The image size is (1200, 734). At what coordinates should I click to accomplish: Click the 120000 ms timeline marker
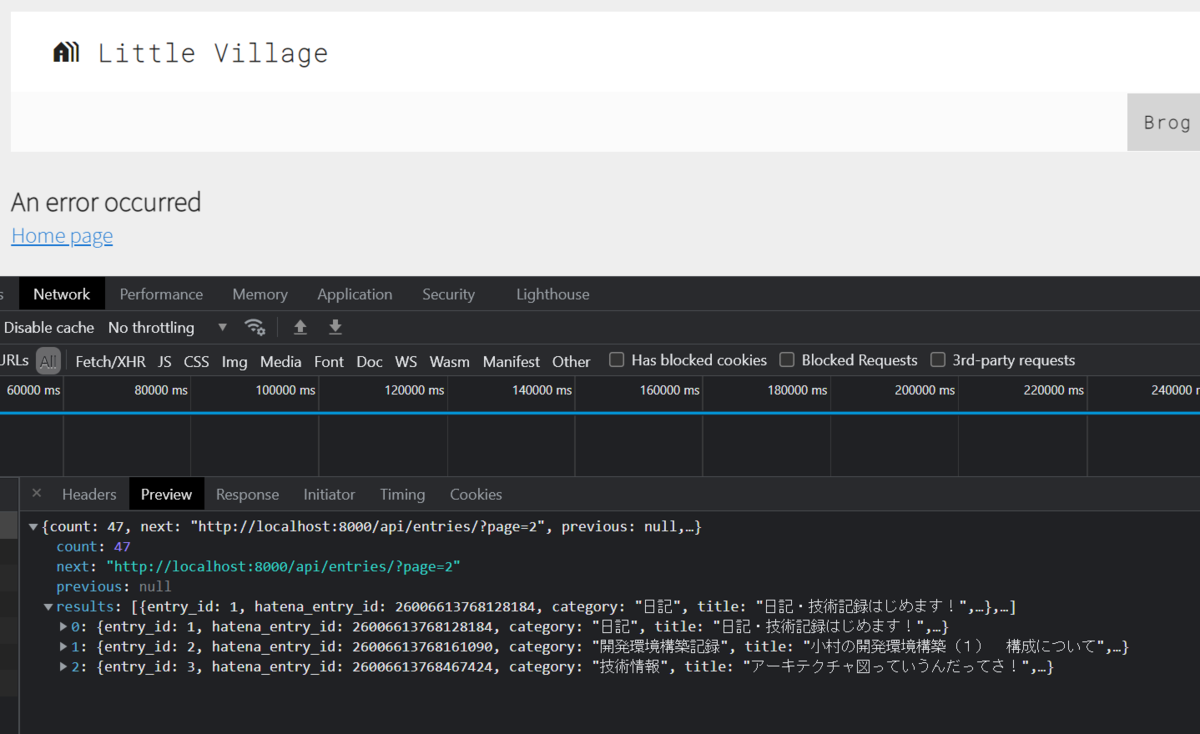414,390
